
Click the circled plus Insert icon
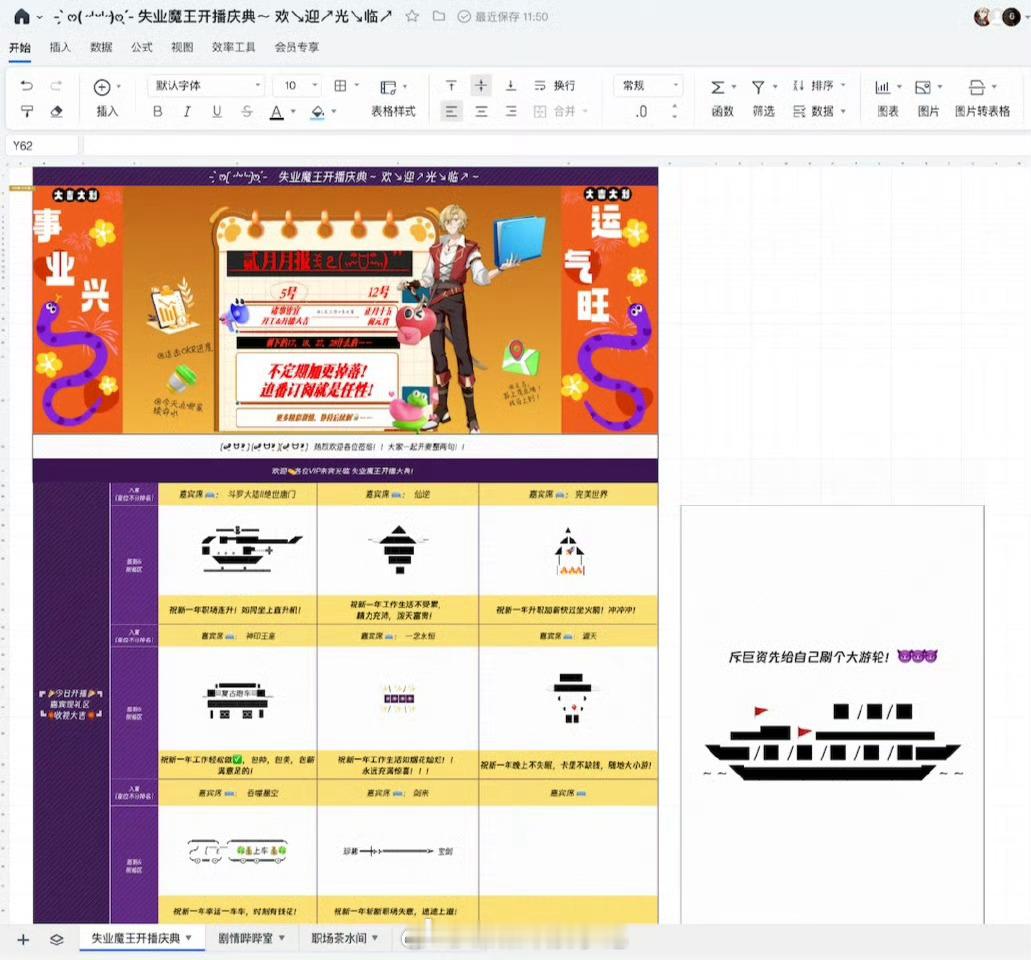point(102,87)
